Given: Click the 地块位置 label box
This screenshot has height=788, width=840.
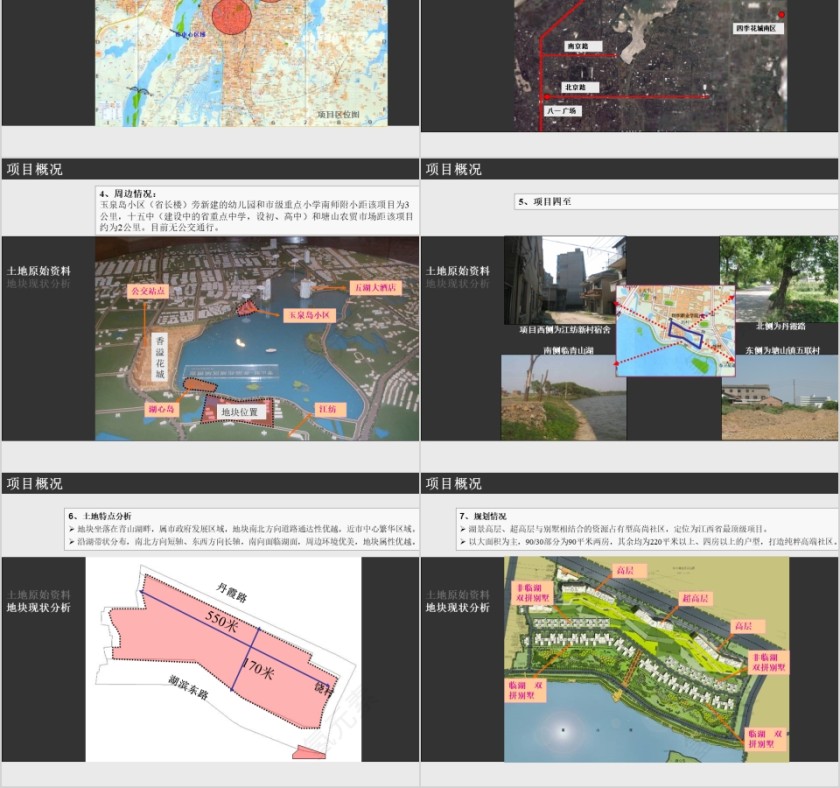Looking at the screenshot, I should click(239, 411).
